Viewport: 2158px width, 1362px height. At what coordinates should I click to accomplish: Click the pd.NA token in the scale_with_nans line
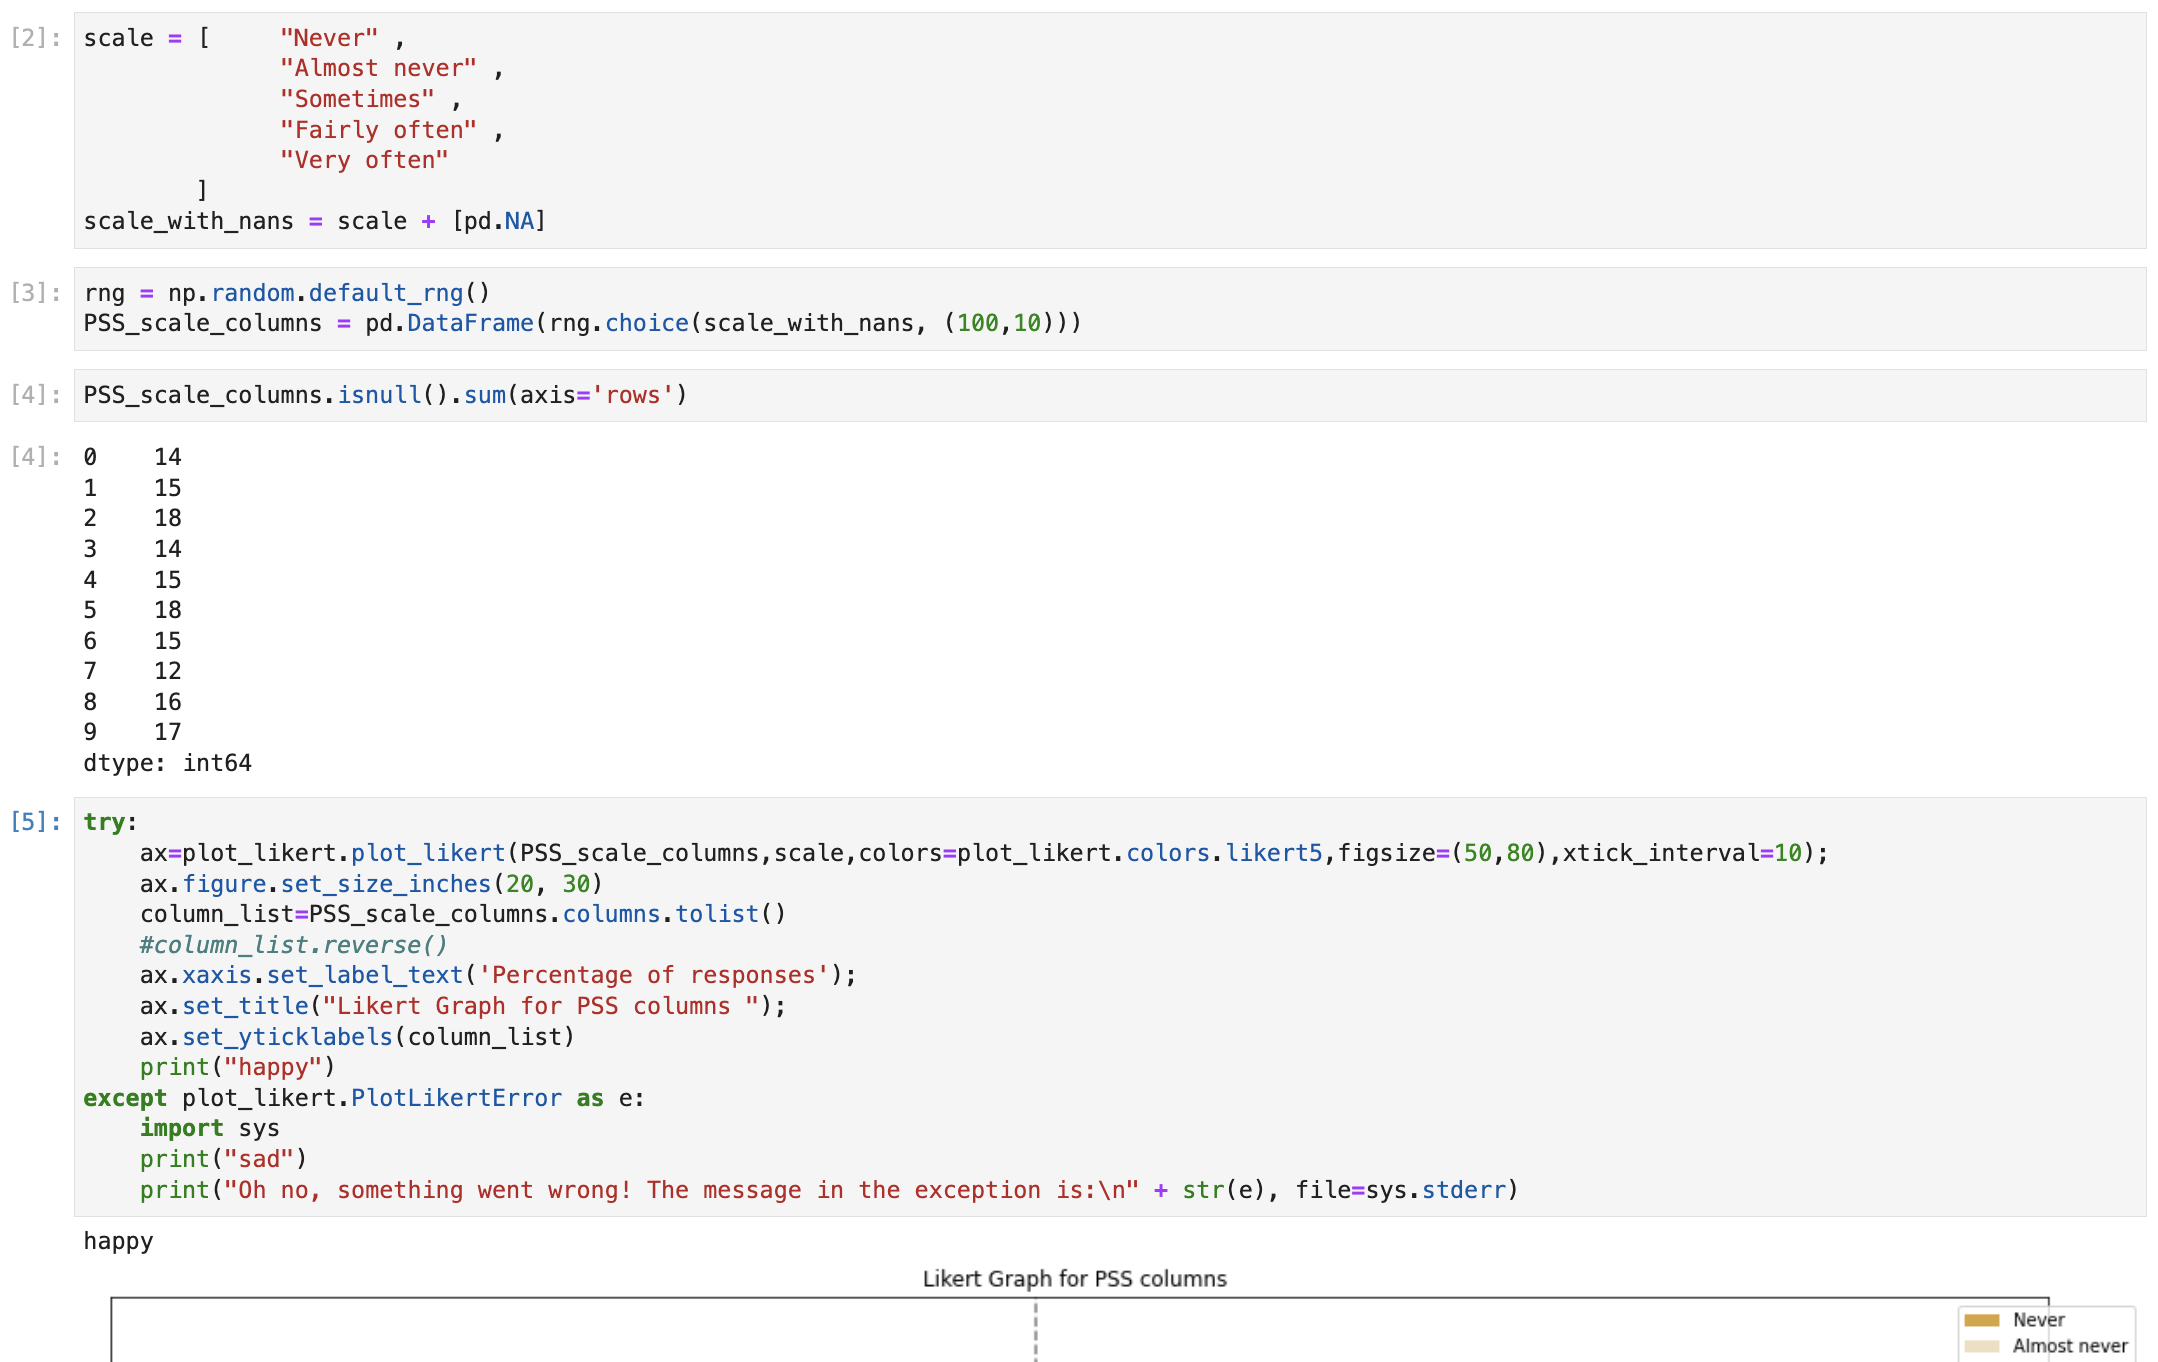500,220
